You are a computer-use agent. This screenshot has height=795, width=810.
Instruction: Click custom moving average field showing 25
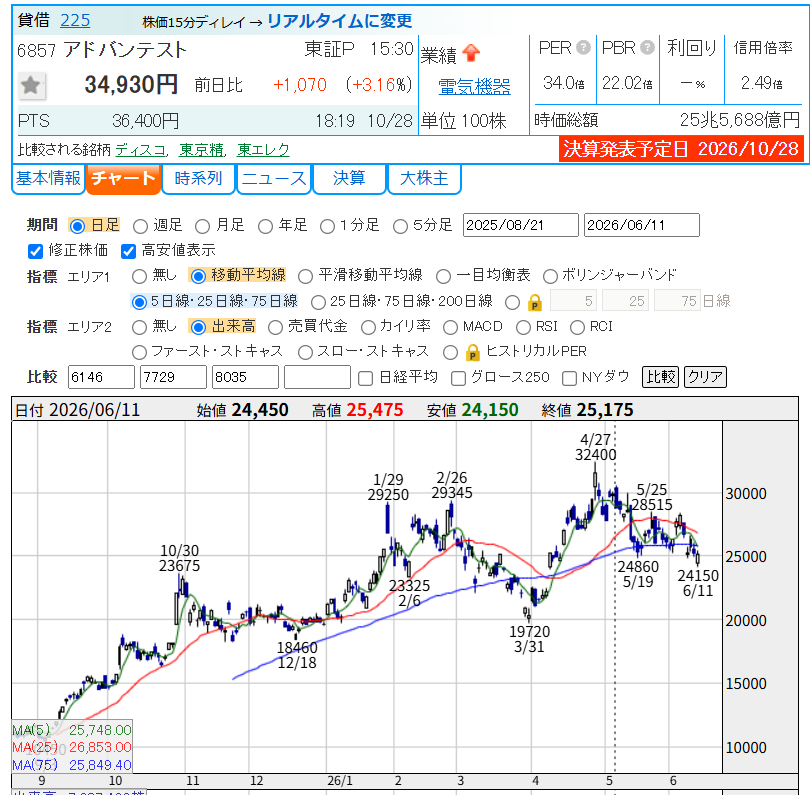pyautogui.click(x=625, y=301)
